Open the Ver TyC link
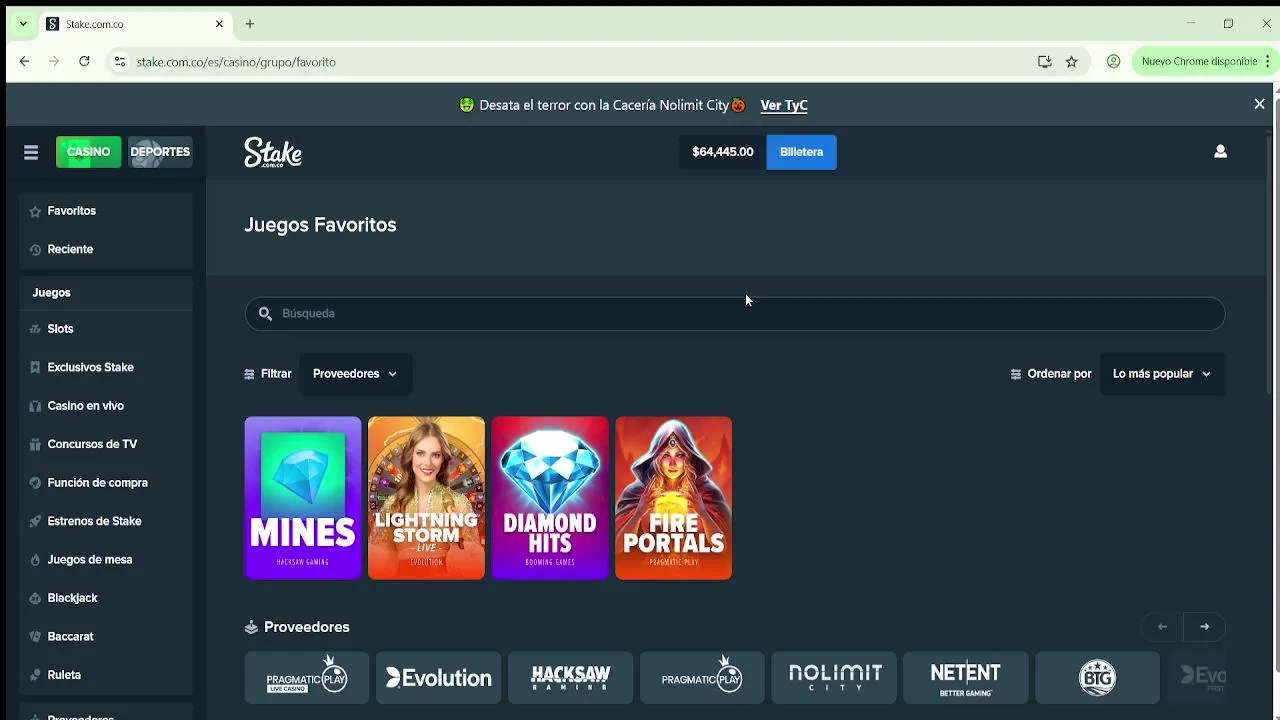Image resolution: width=1280 pixels, height=720 pixels. 784,105
